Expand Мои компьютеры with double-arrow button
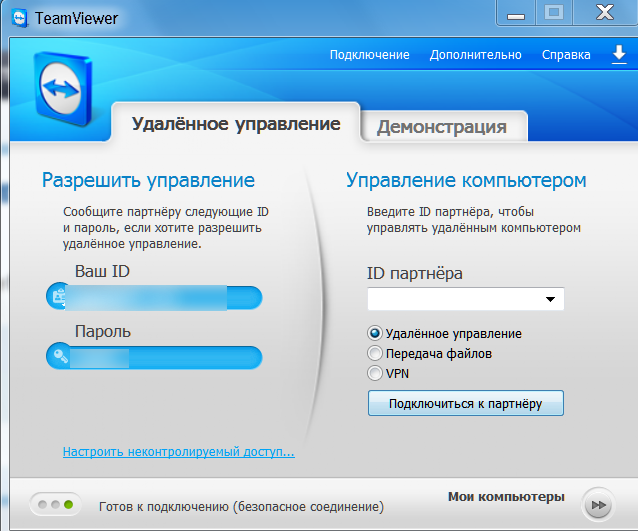 click(x=598, y=505)
